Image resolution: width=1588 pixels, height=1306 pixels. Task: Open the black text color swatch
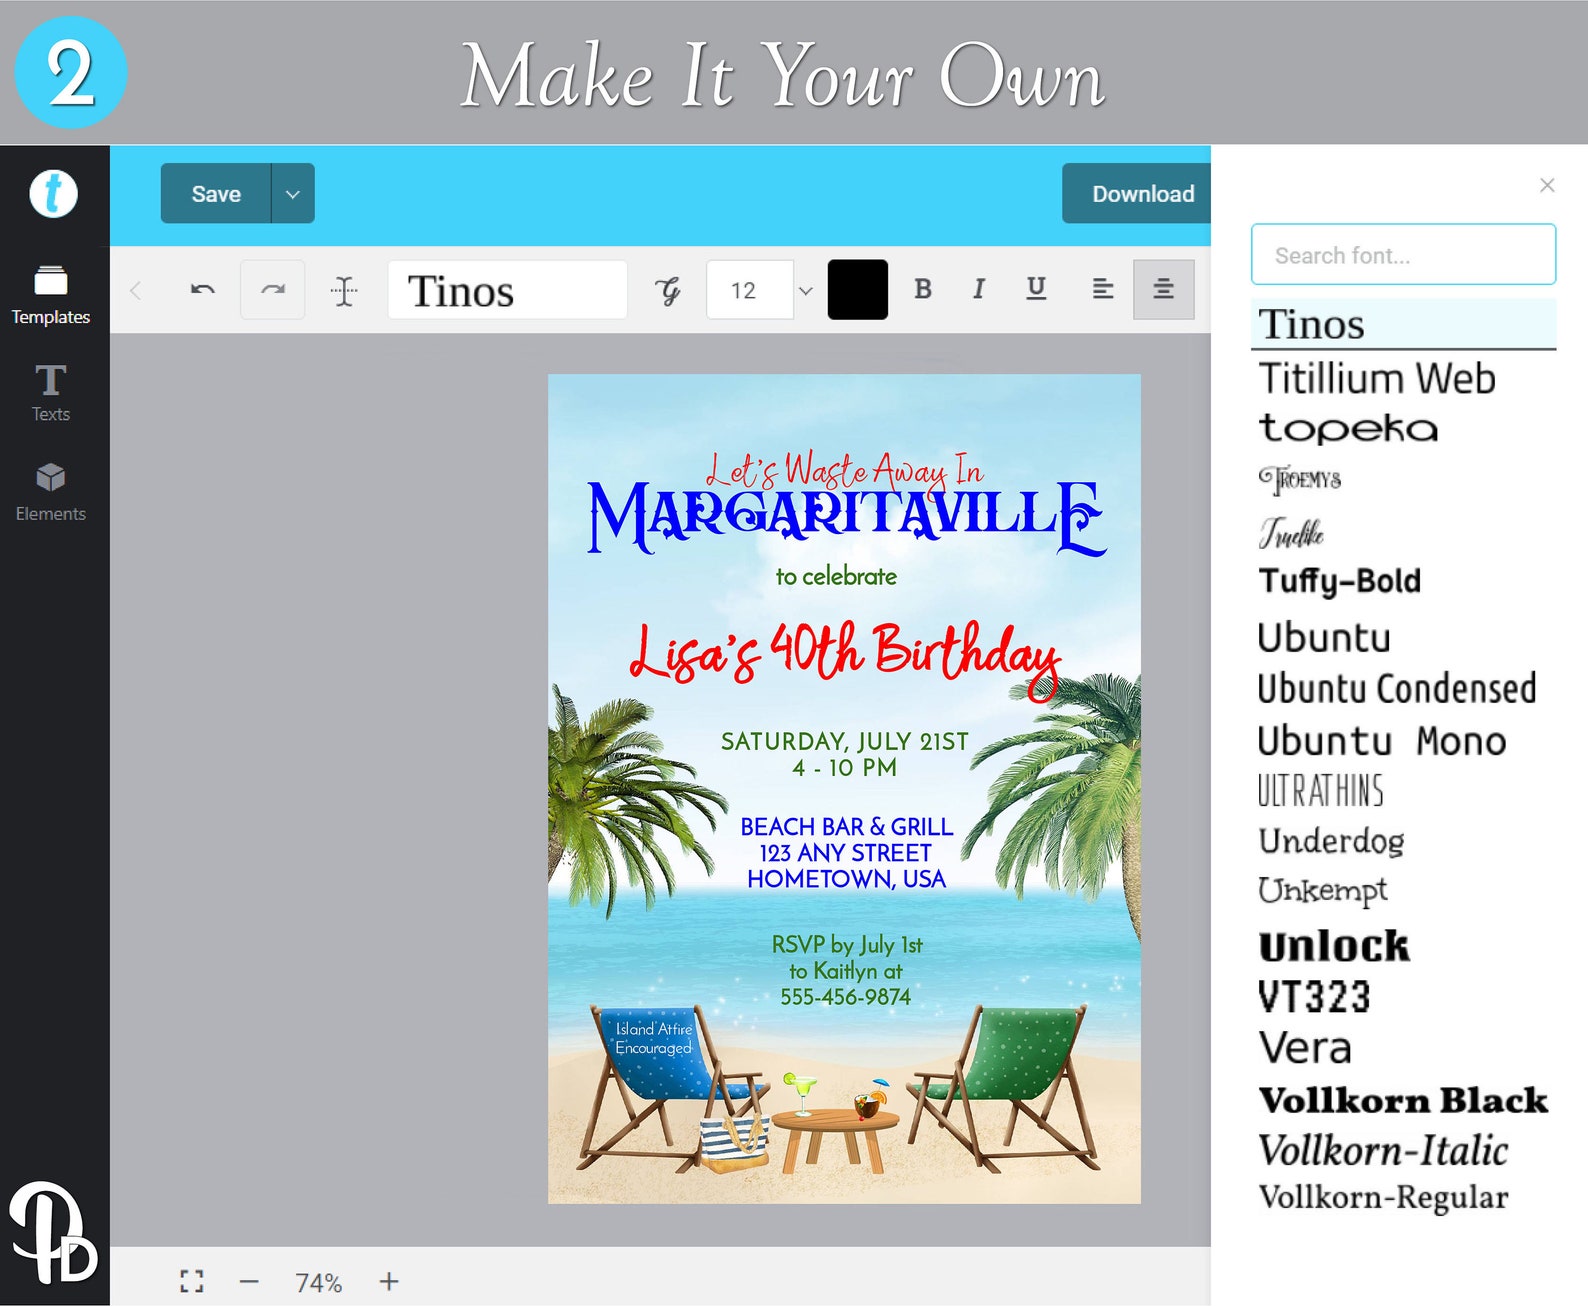pyautogui.click(x=858, y=289)
